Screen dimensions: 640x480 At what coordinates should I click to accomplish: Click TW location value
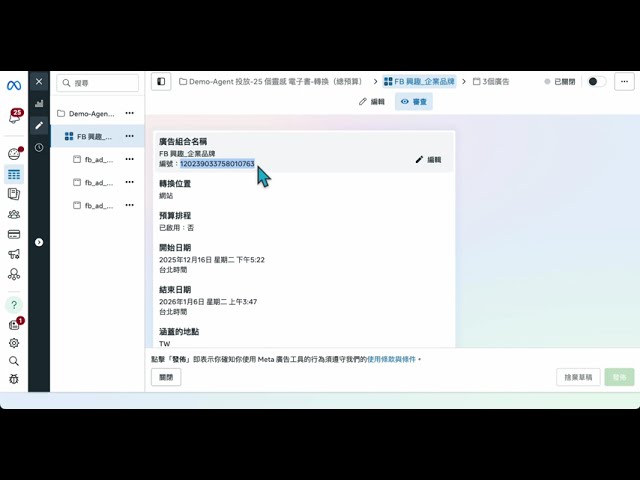pyautogui.click(x=164, y=344)
